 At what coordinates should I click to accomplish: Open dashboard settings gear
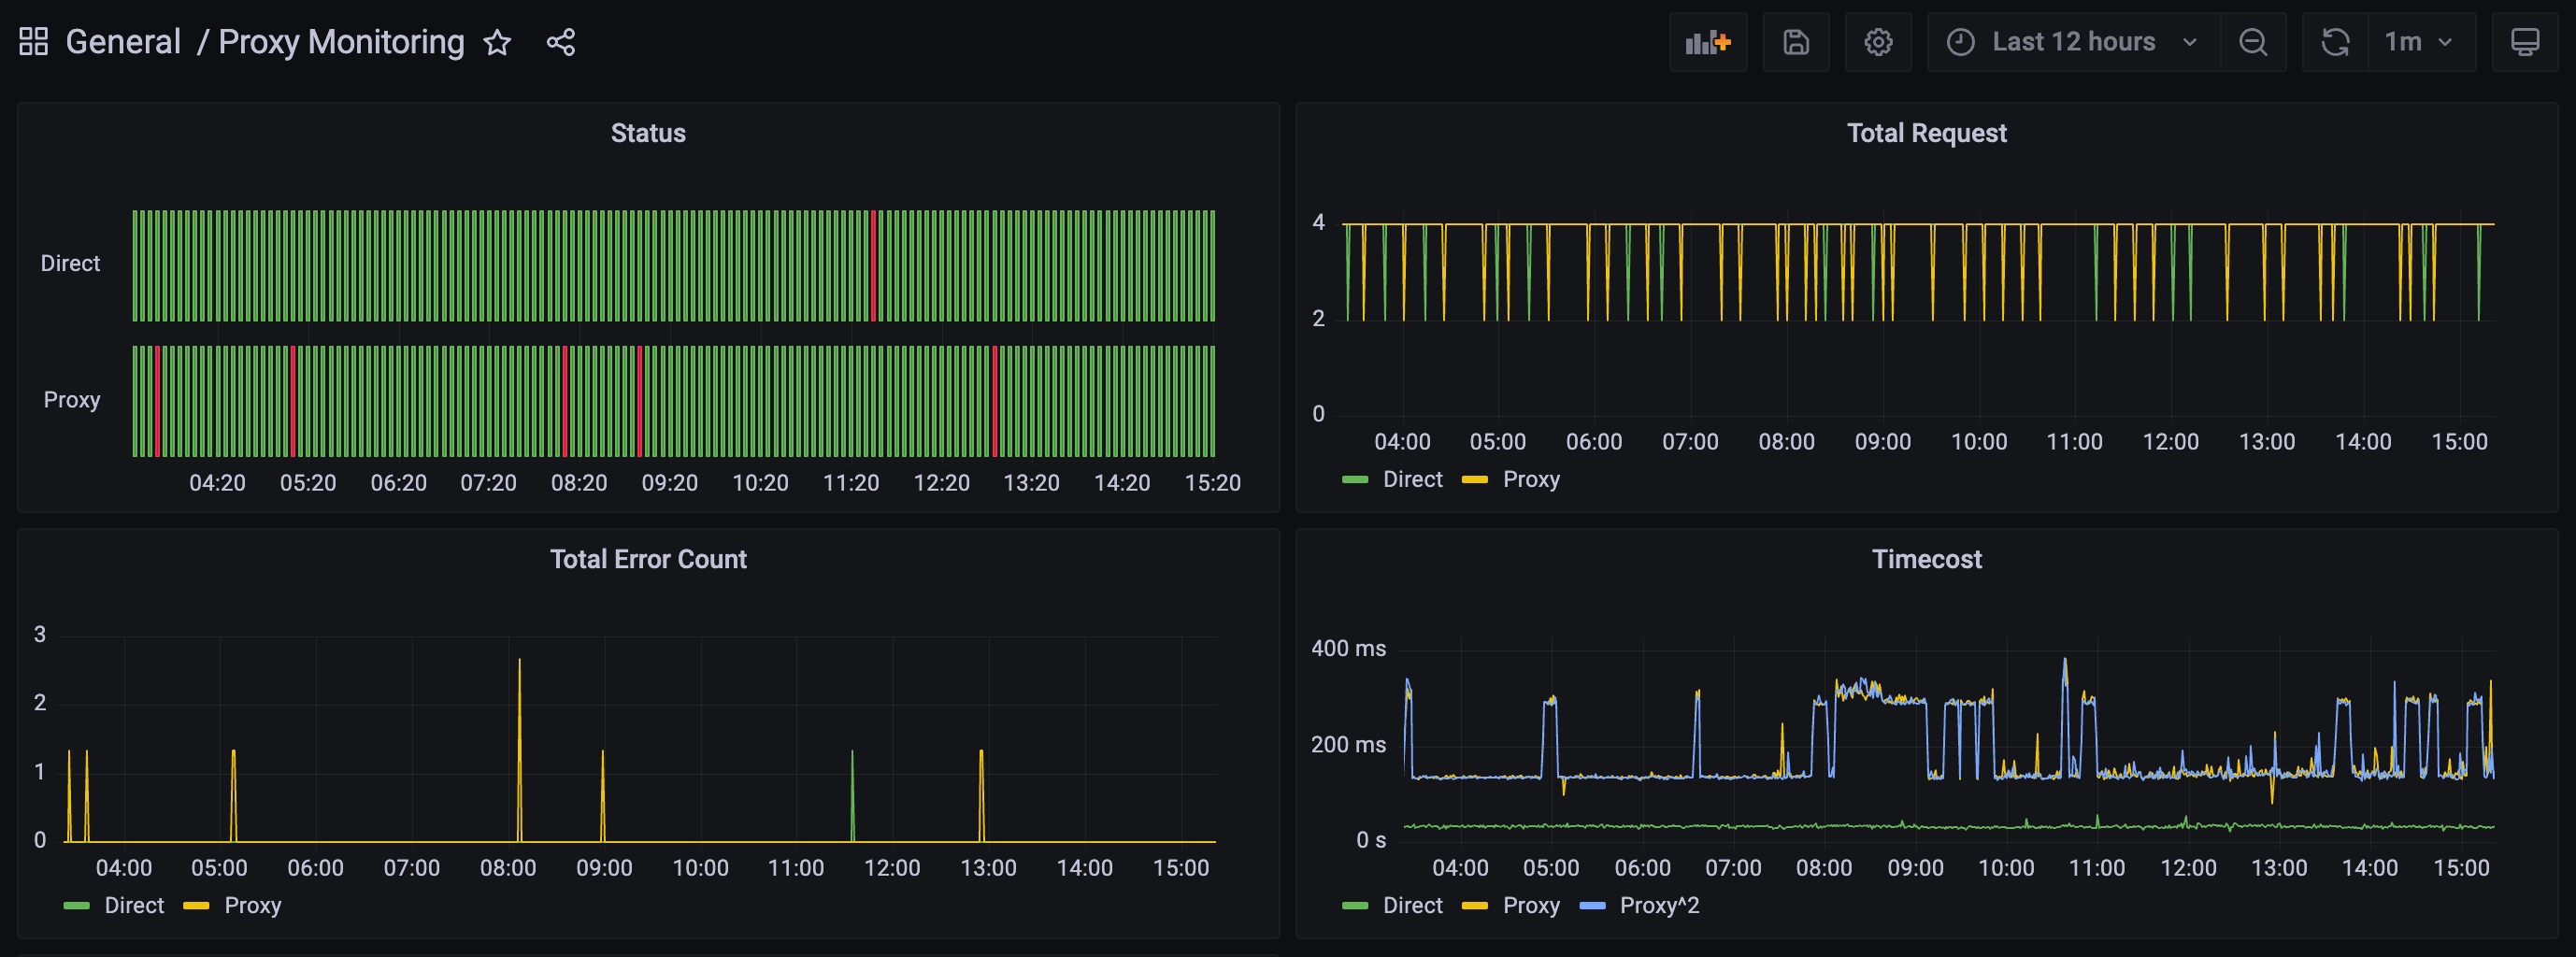tap(1877, 42)
